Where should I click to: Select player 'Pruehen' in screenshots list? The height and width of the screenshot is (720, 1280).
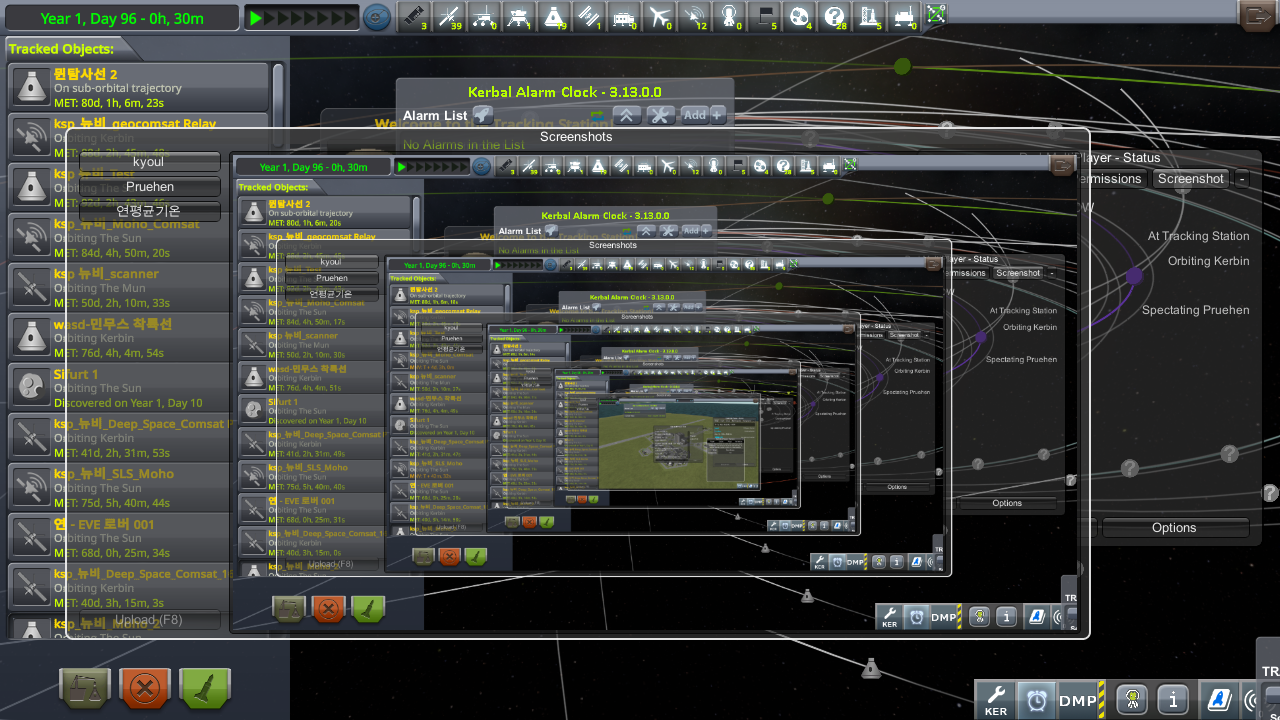click(x=150, y=187)
